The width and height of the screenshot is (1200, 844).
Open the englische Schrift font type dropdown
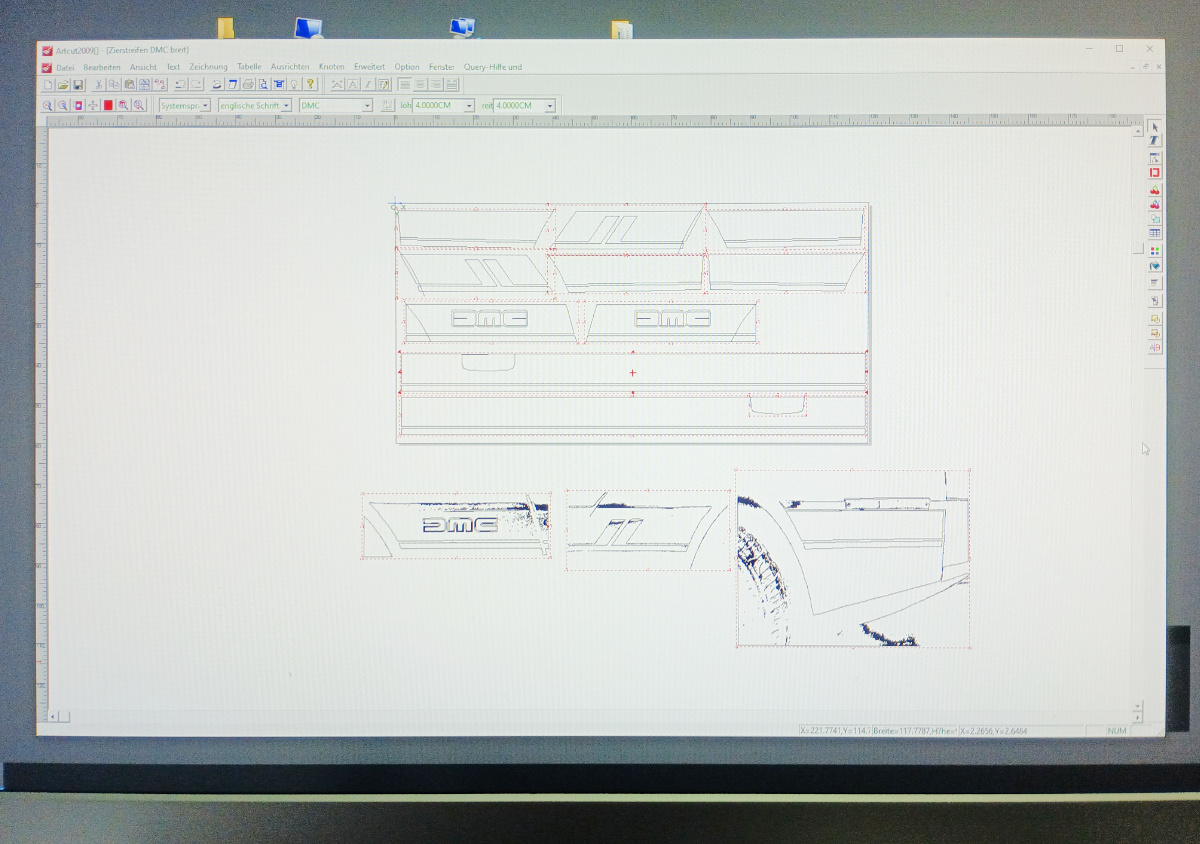pyautogui.click(x=286, y=105)
